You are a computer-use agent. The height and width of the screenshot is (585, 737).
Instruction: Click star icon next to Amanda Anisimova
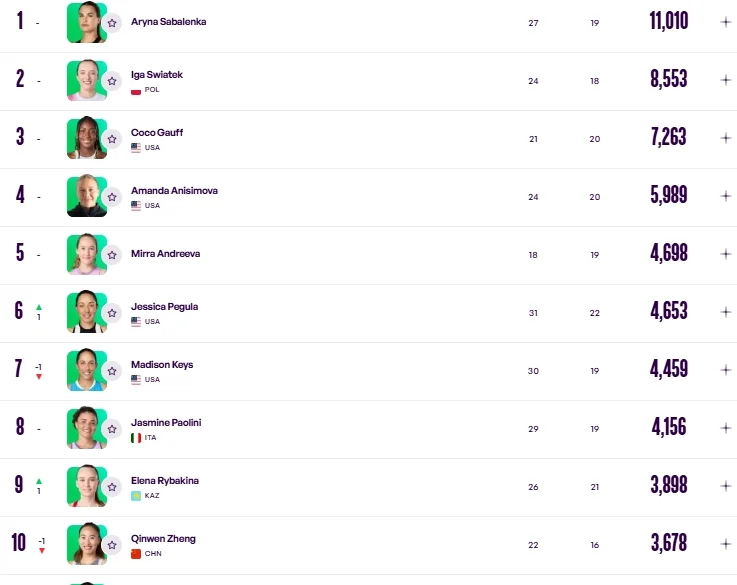click(112, 197)
